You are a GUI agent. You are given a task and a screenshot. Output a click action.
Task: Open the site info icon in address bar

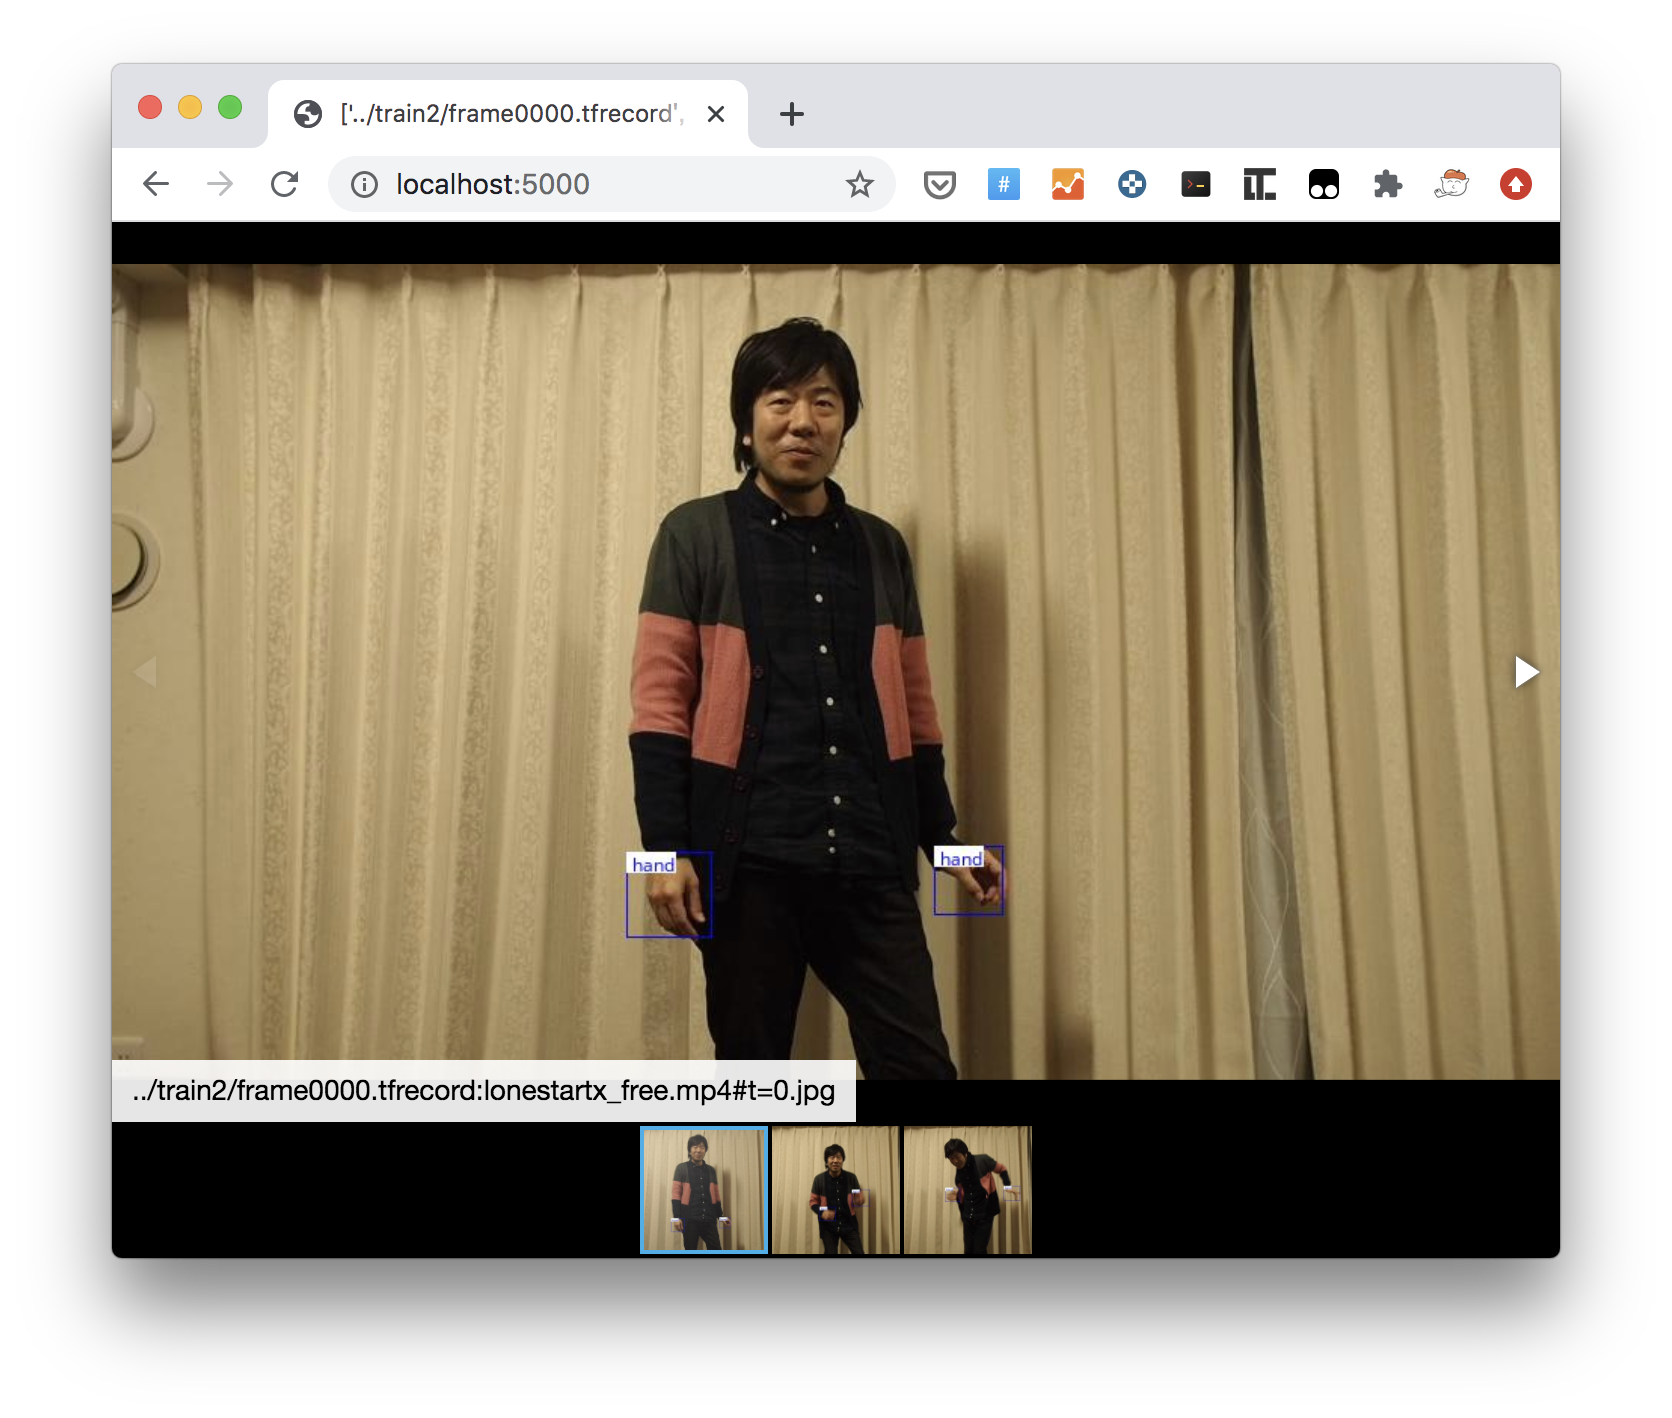pyautogui.click(x=363, y=184)
